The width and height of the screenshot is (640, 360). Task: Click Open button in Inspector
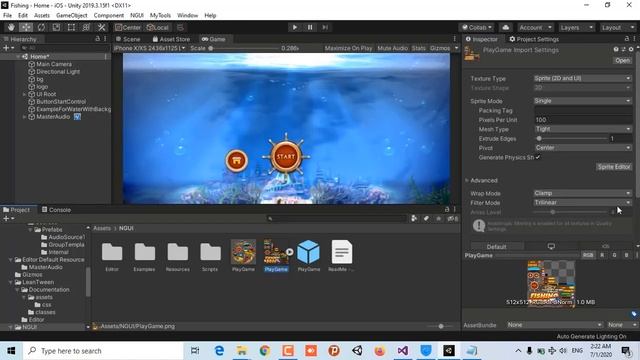pyautogui.click(x=622, y=60)
